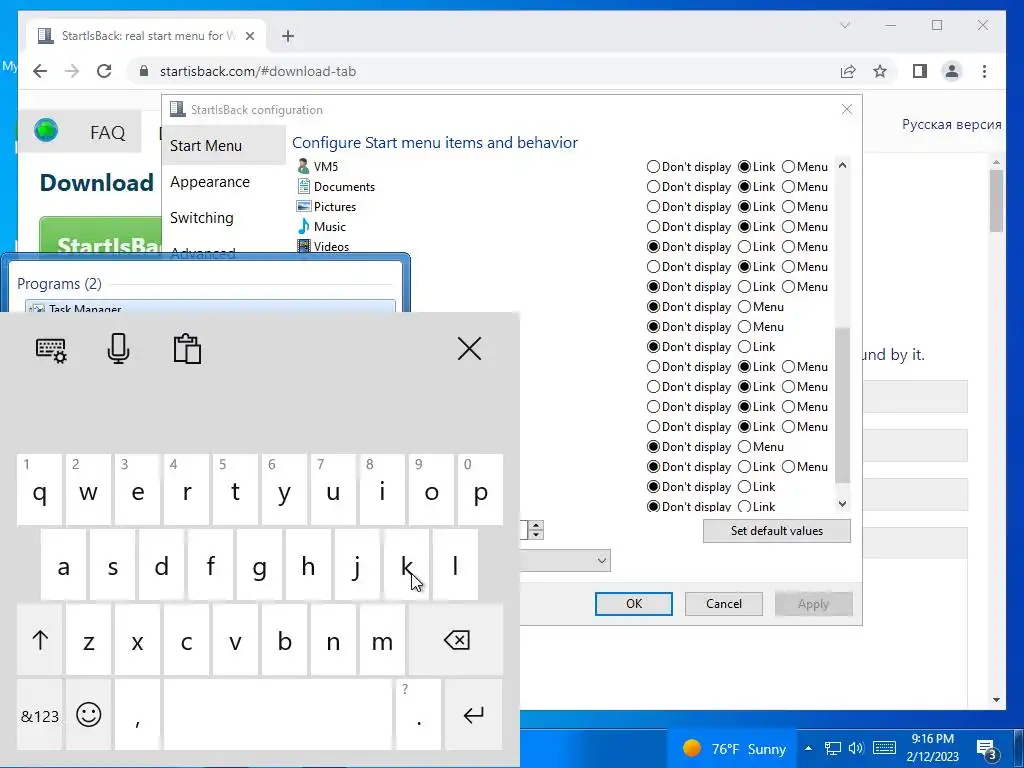
Task: Click the Videos film icon
Action: [x=303, y=246]
